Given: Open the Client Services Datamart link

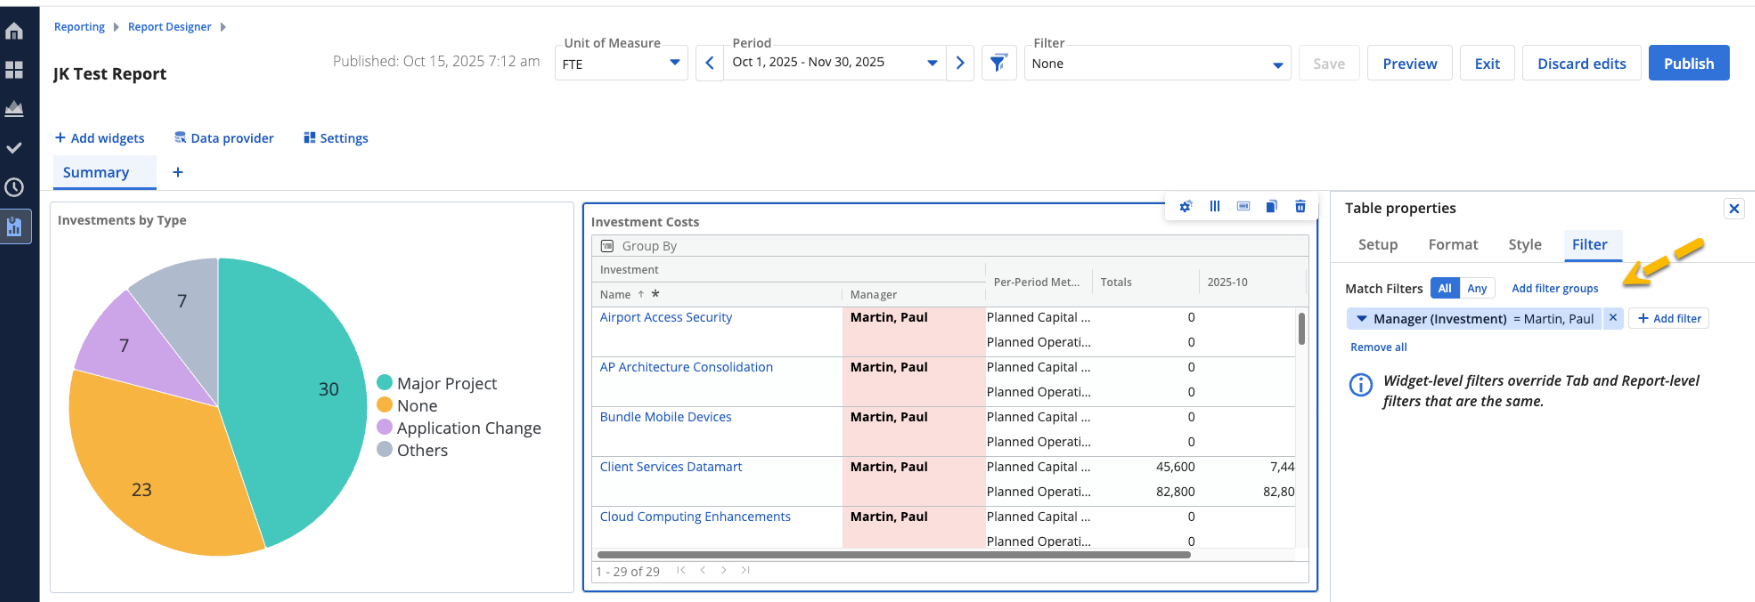Looking at the screenshot, I should click(670, 467).
